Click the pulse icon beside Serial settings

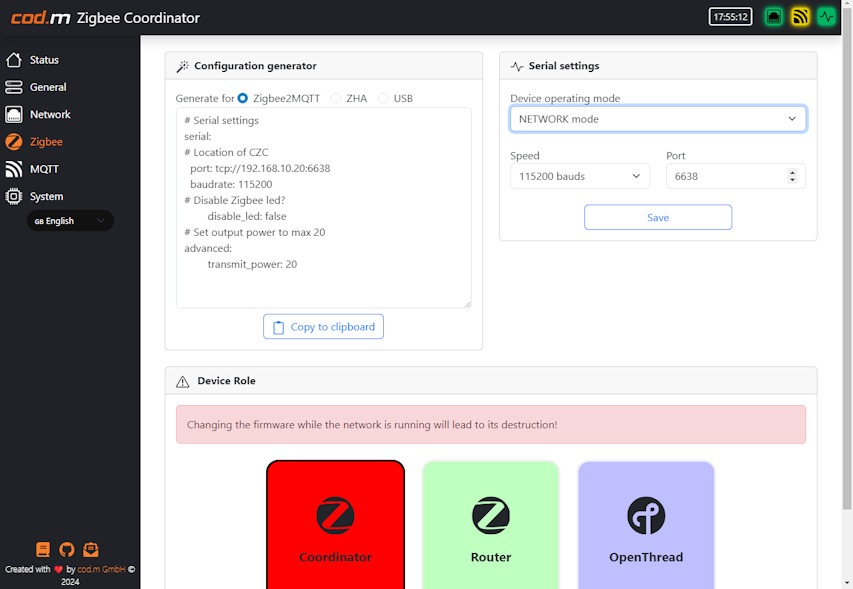tap(517, 66)
